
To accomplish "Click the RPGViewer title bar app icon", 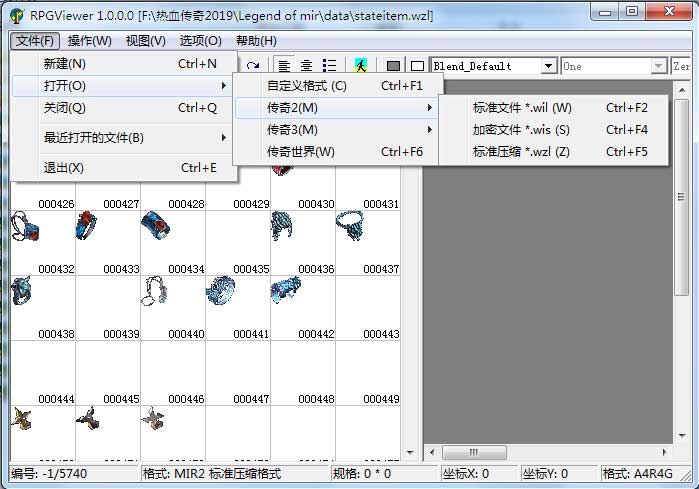I will point(17,16).
